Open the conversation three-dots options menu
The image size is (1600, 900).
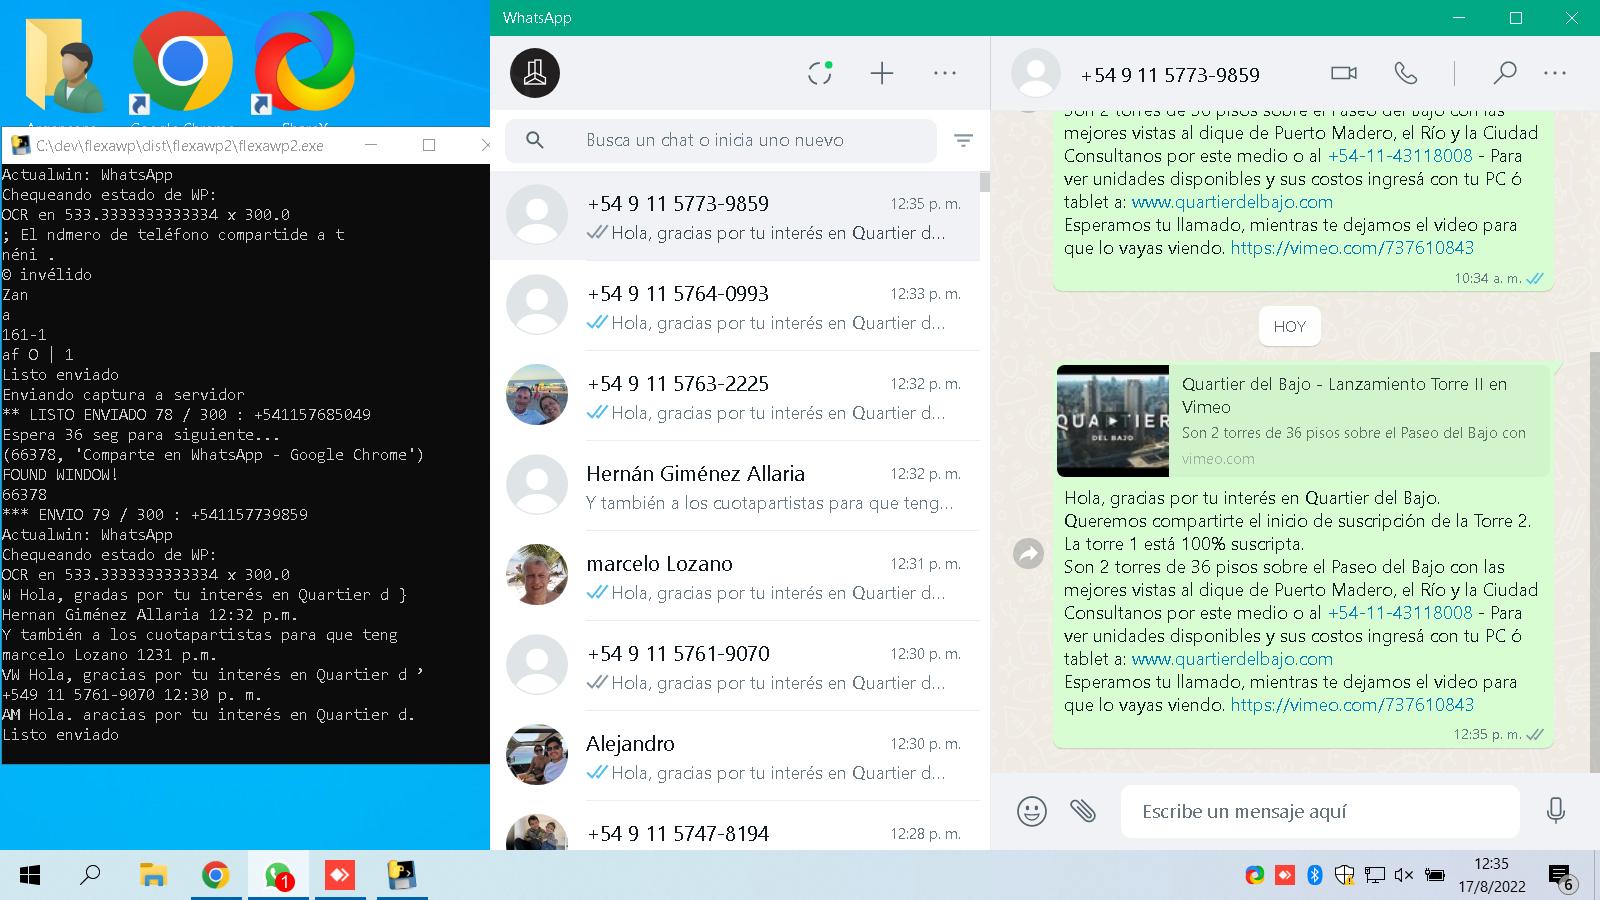(1555, 73)
